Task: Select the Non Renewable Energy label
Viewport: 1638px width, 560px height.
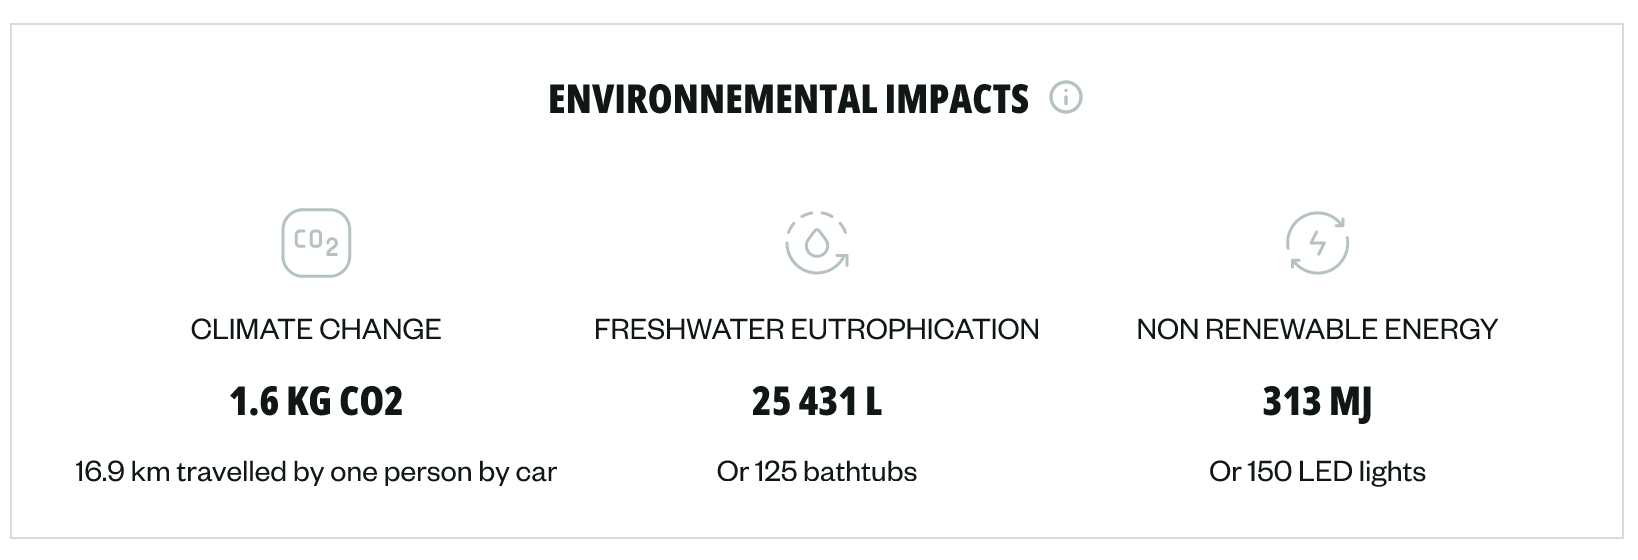Action: click(1317, 329)
